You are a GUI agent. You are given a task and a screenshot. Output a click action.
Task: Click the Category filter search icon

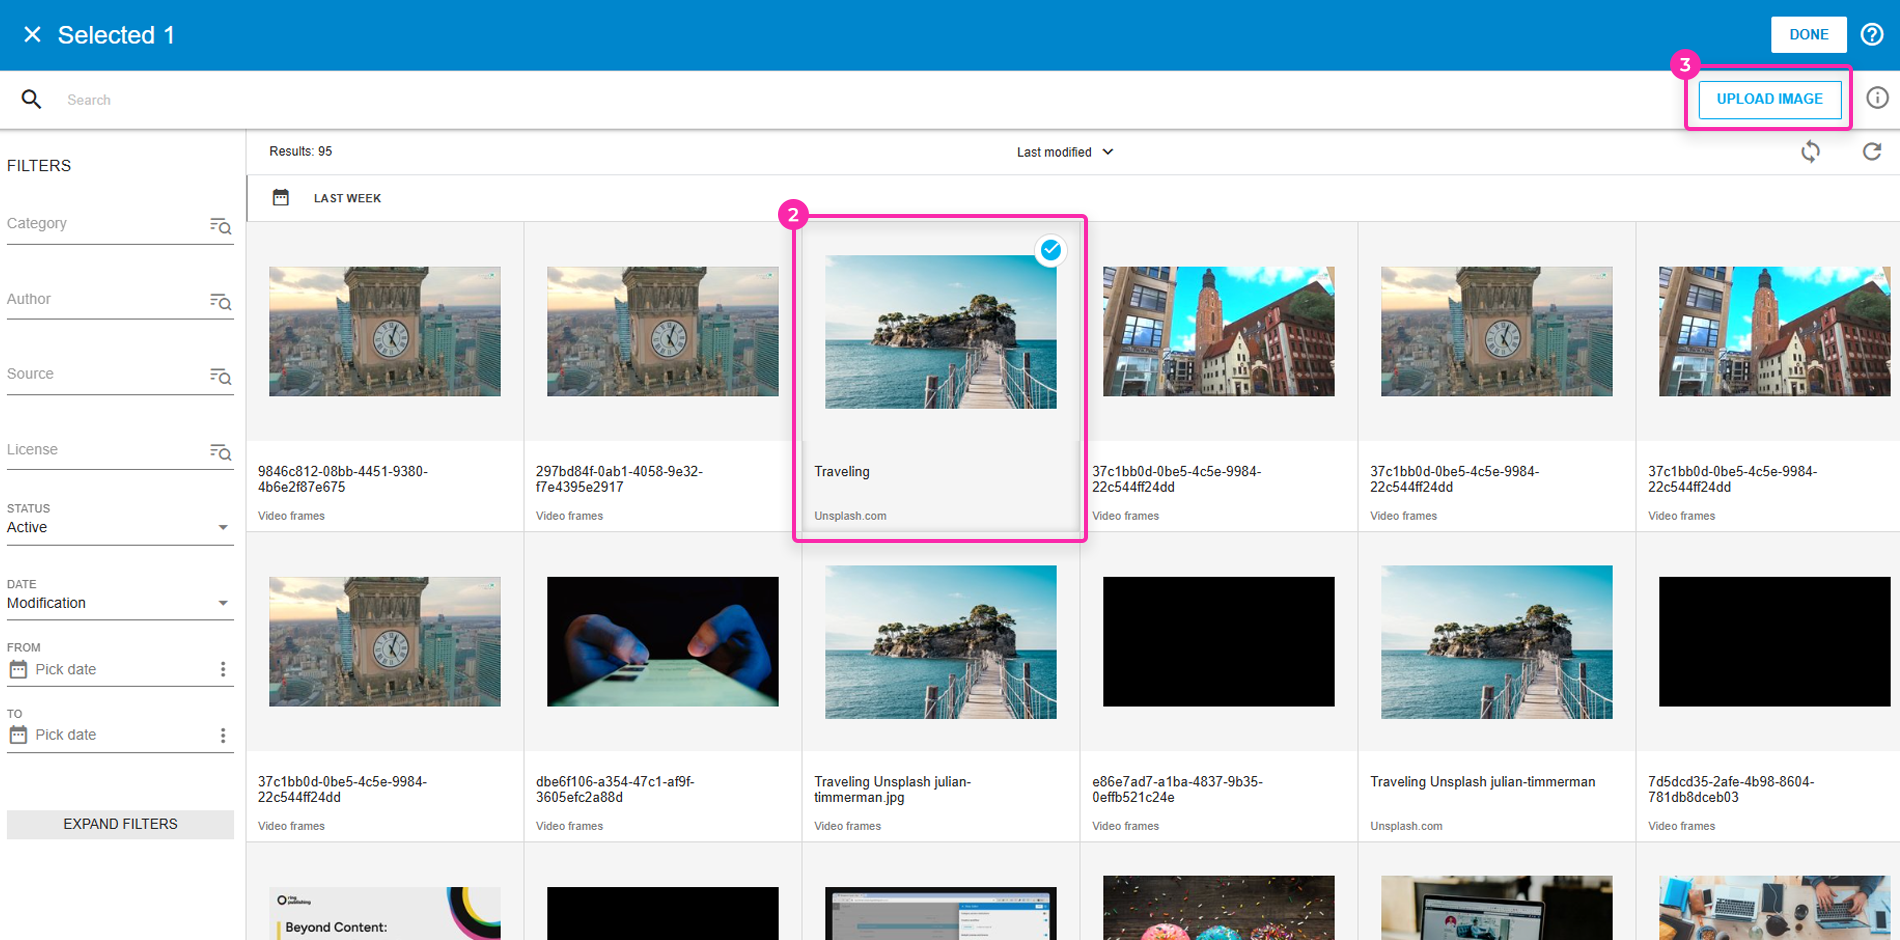220,226
